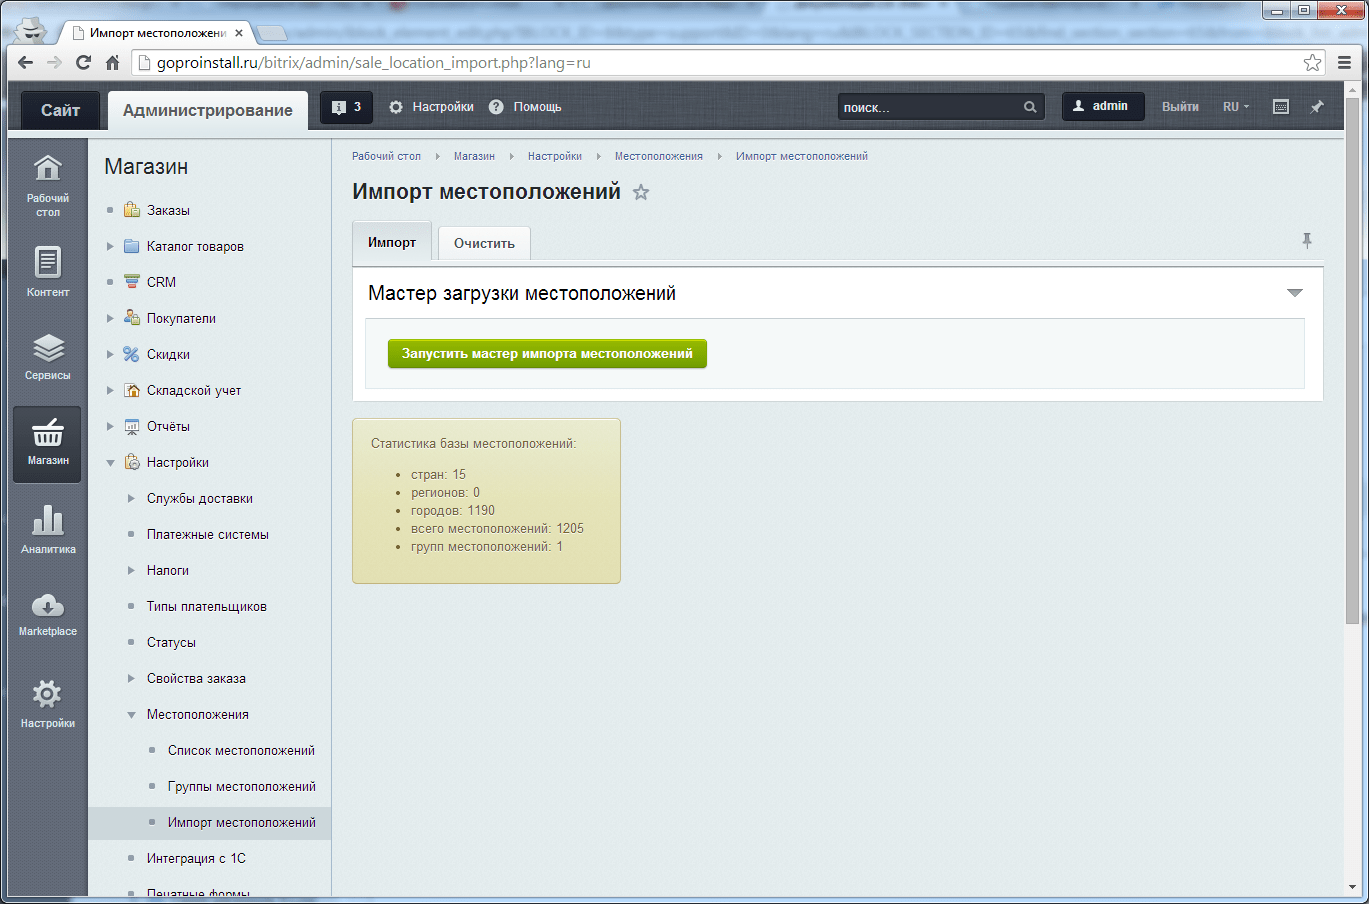Viewport: 1369px width, 904px height.
Task: Open the Сервисы sidebar section
Action: coord(48,357)
